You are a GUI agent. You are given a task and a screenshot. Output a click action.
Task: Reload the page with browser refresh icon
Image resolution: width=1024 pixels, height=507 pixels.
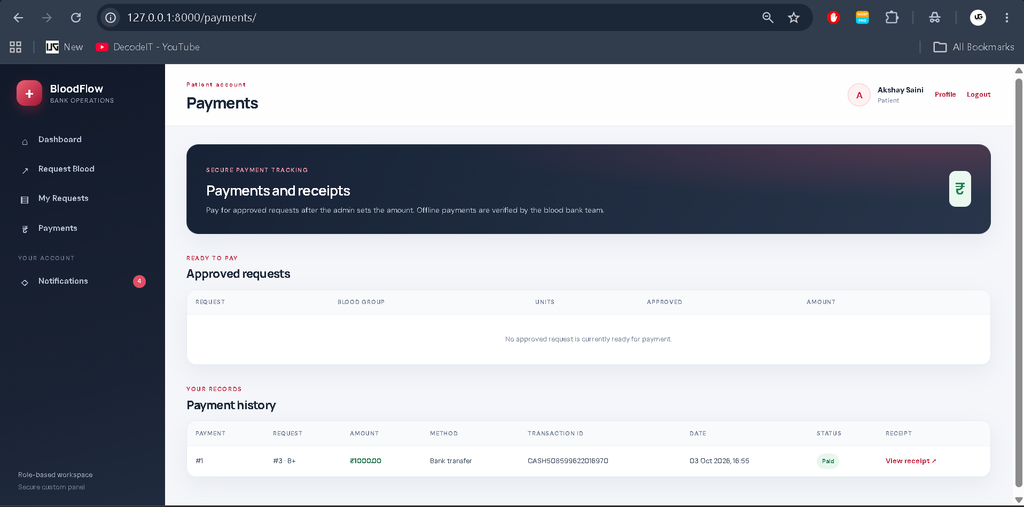[76, 18]
